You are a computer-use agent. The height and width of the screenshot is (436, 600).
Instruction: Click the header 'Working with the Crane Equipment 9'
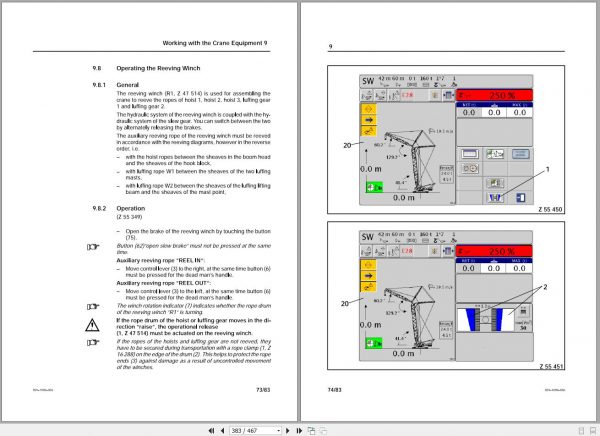pyautogui.click(x=215, y=43)
